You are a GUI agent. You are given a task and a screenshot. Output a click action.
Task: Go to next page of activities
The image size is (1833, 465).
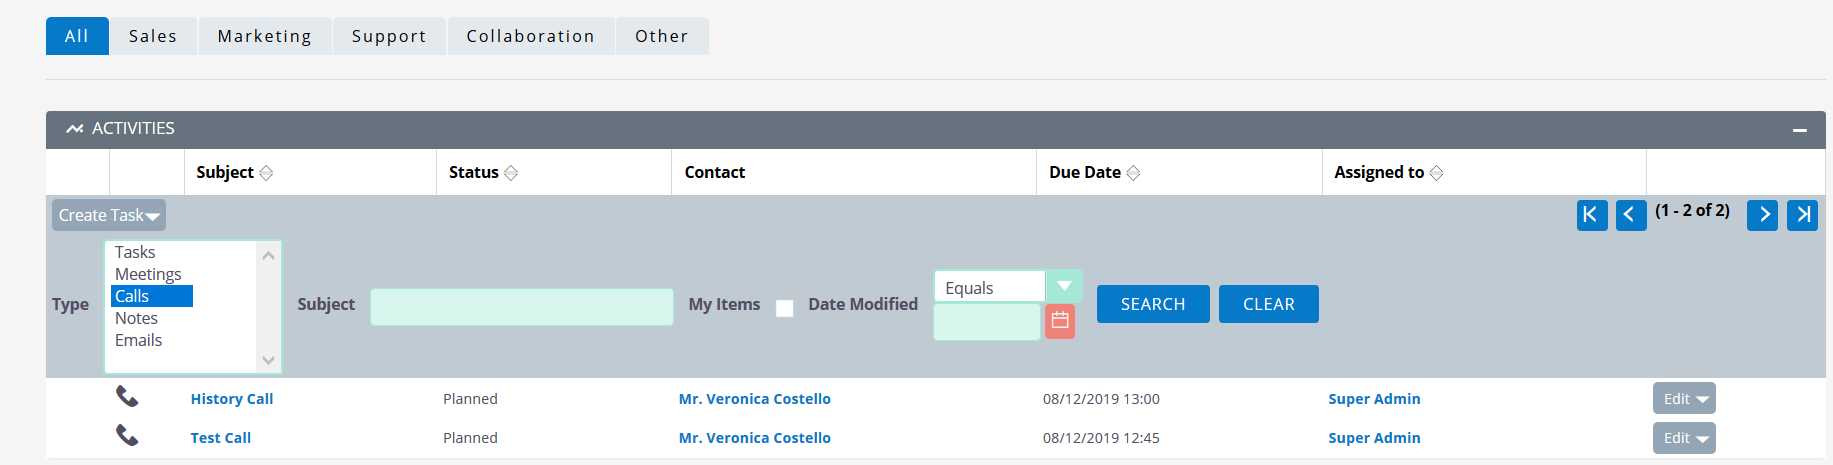1762,215
